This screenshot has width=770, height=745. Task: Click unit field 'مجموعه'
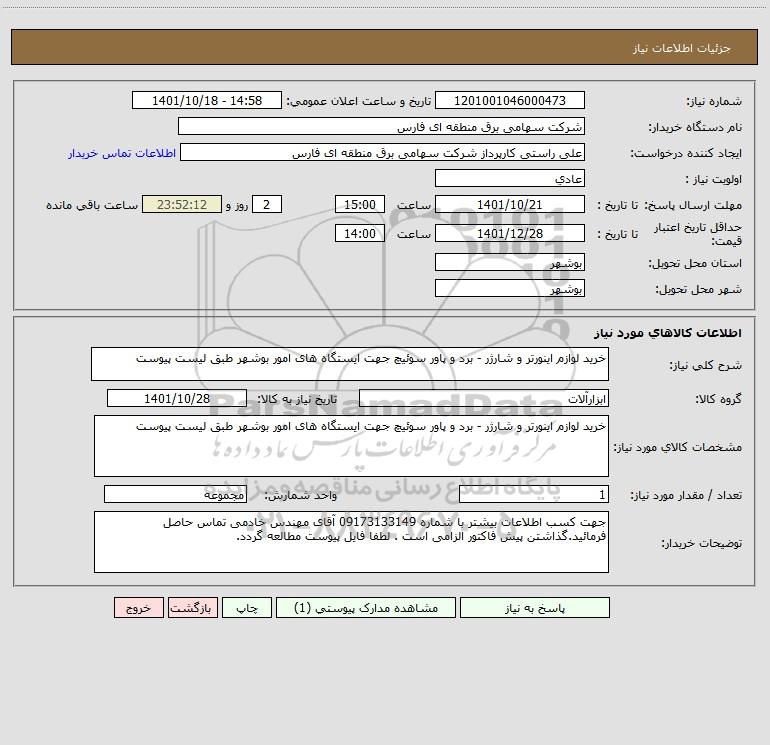point(175,495)
